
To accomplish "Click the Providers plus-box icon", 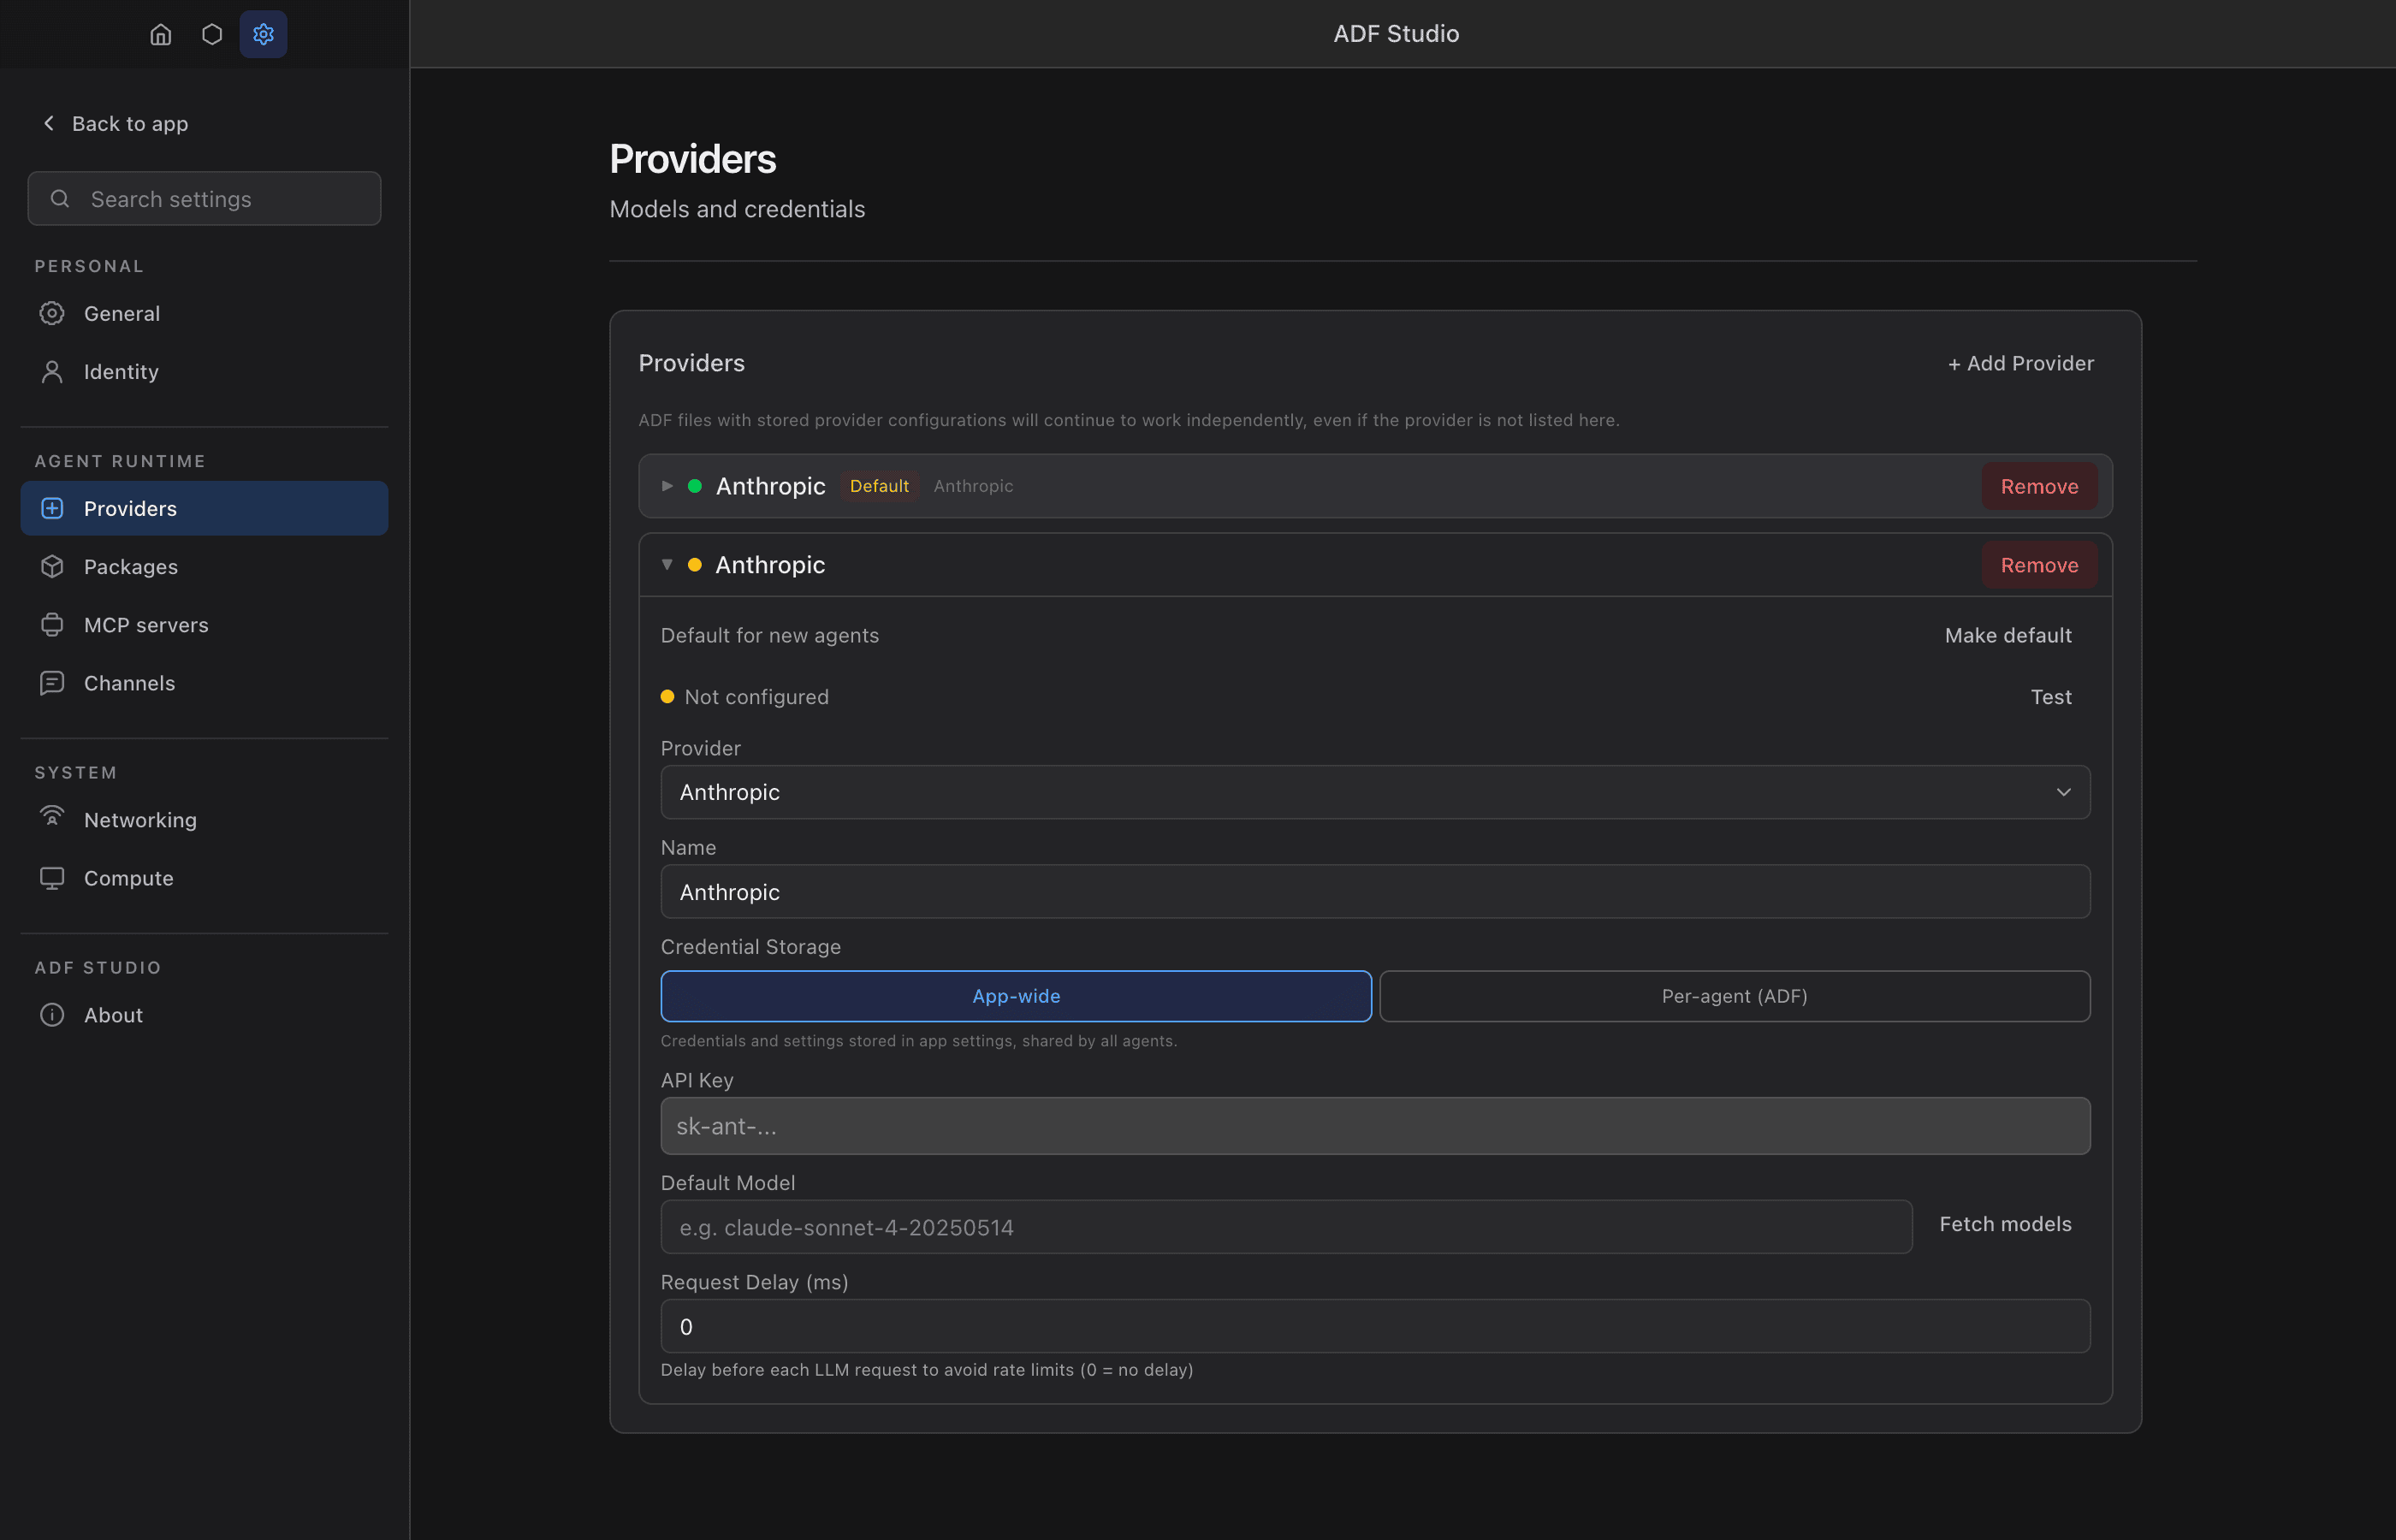I will pos(52,508).
